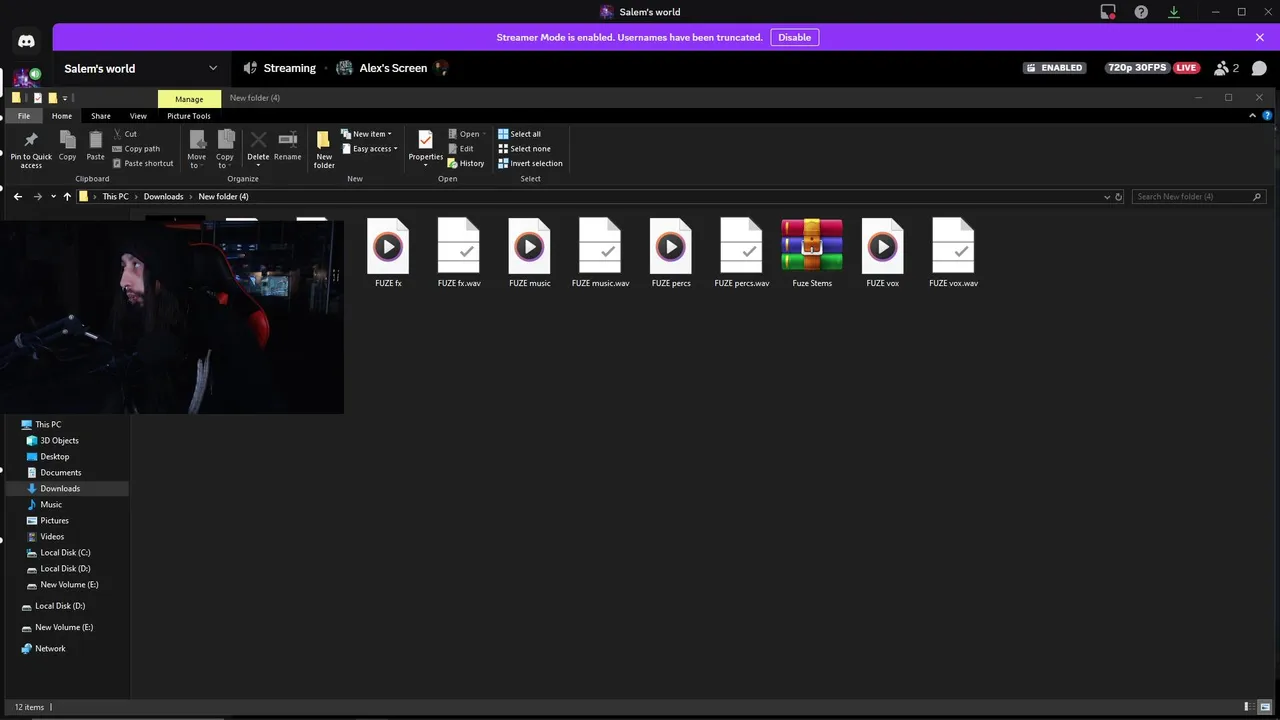Show the stream viewers count icon
The image size is (1280, 720).
(x=1226, y=68)
